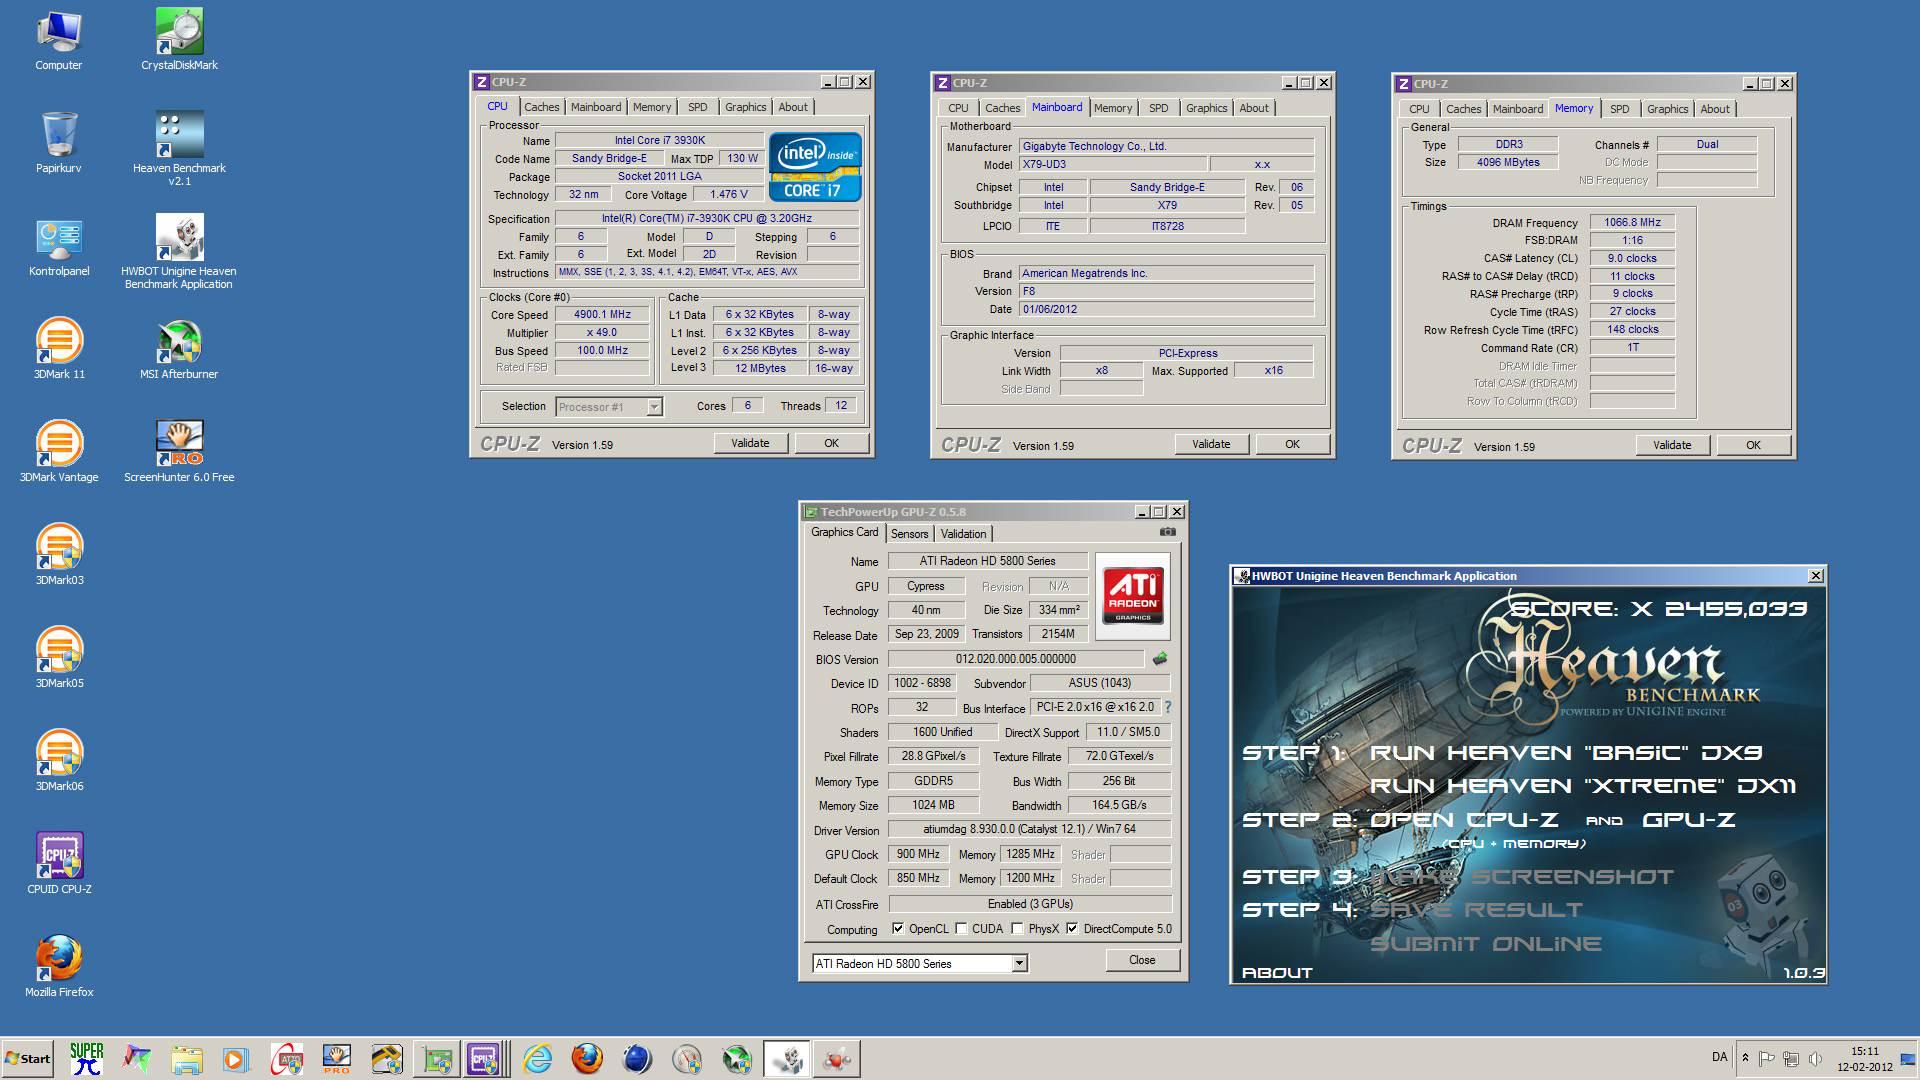Screen dimensions: 1920x1080
Task: Launch the 3DMark Vantage shortcut
Action: point(59,452)
